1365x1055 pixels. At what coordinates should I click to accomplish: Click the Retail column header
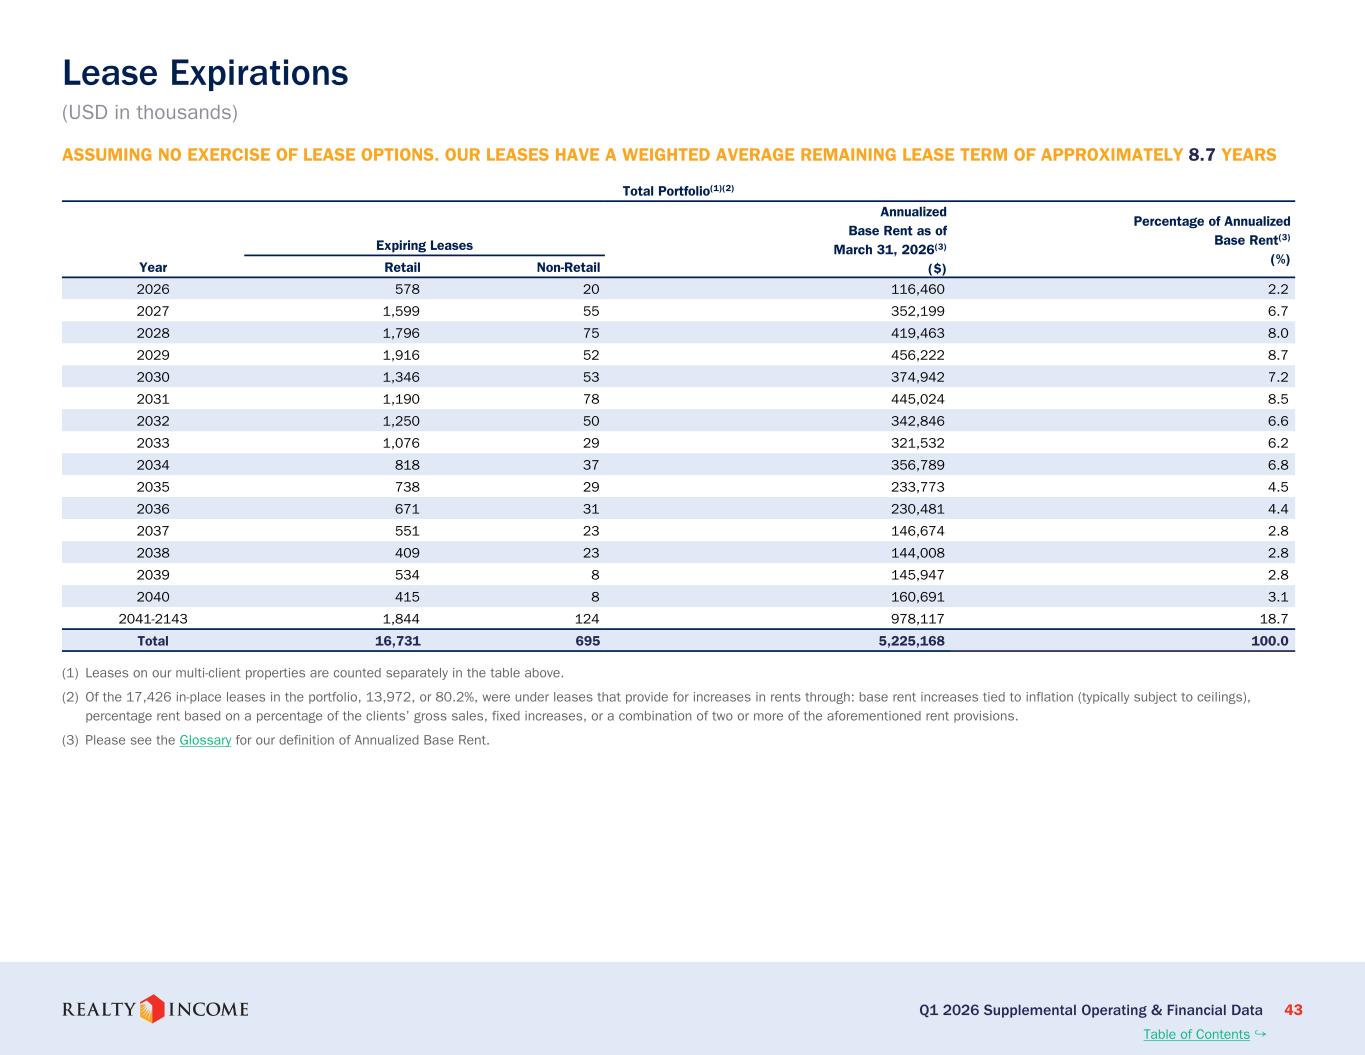tap(402, 267)
